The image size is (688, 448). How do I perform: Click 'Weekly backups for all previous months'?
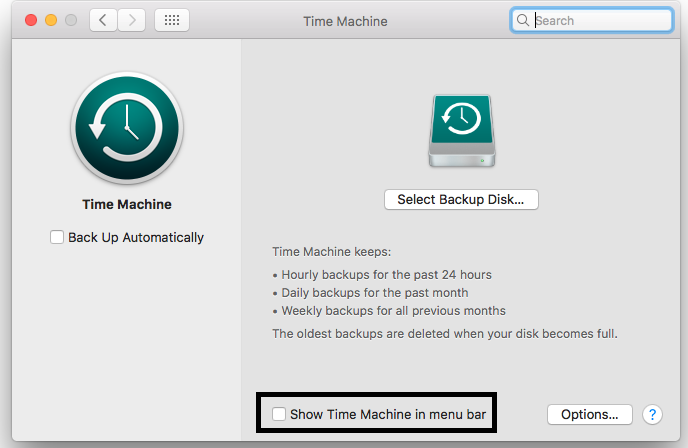click(394, 311)
